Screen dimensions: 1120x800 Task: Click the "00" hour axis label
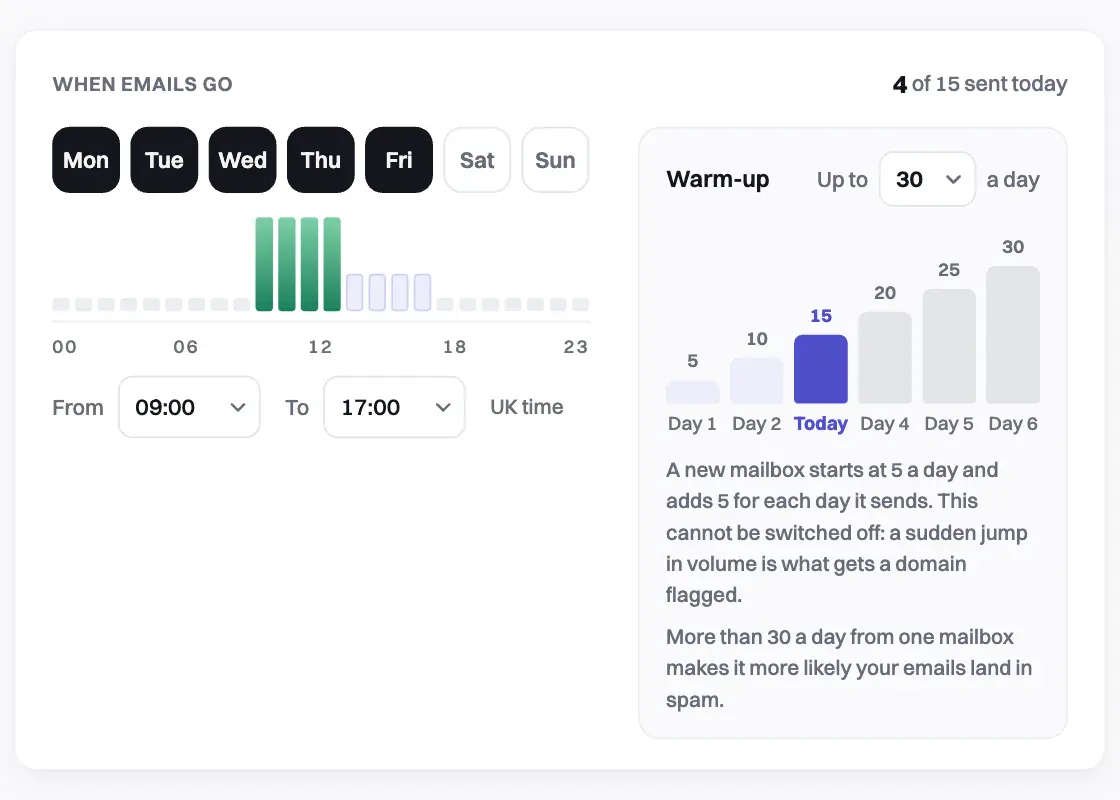click(64, 347)
